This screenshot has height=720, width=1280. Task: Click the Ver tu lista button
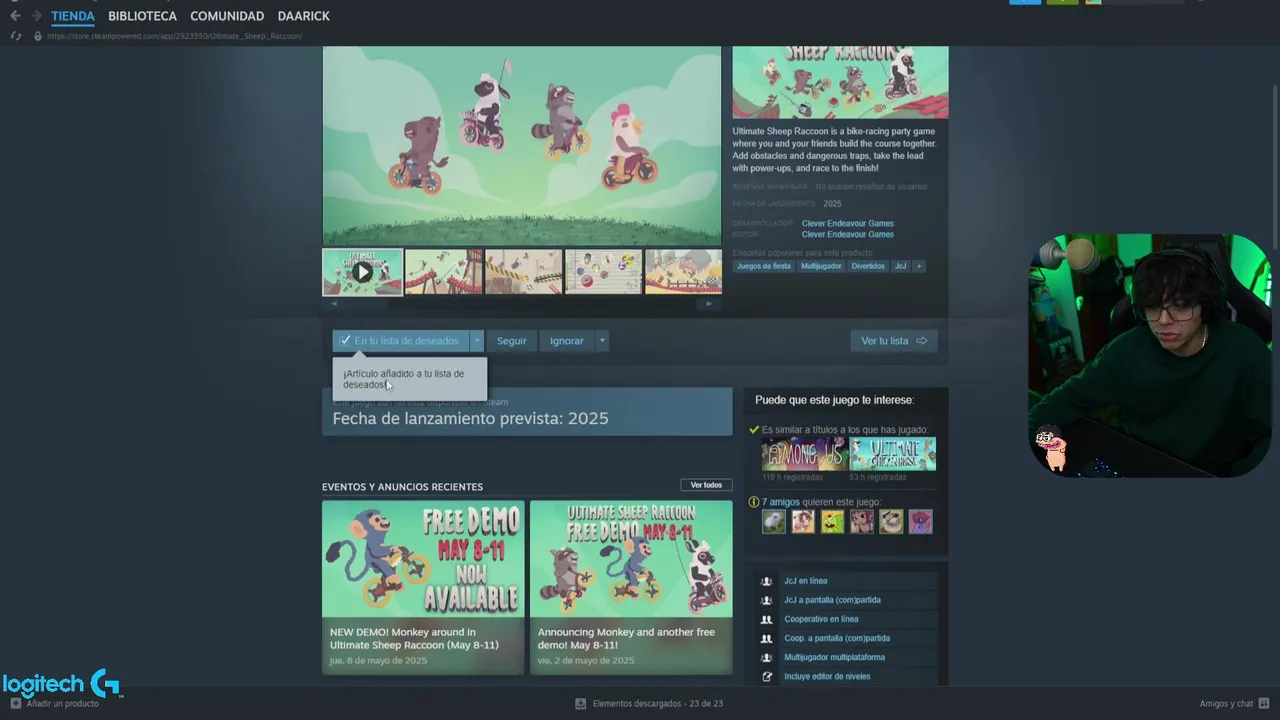(894, 341)
